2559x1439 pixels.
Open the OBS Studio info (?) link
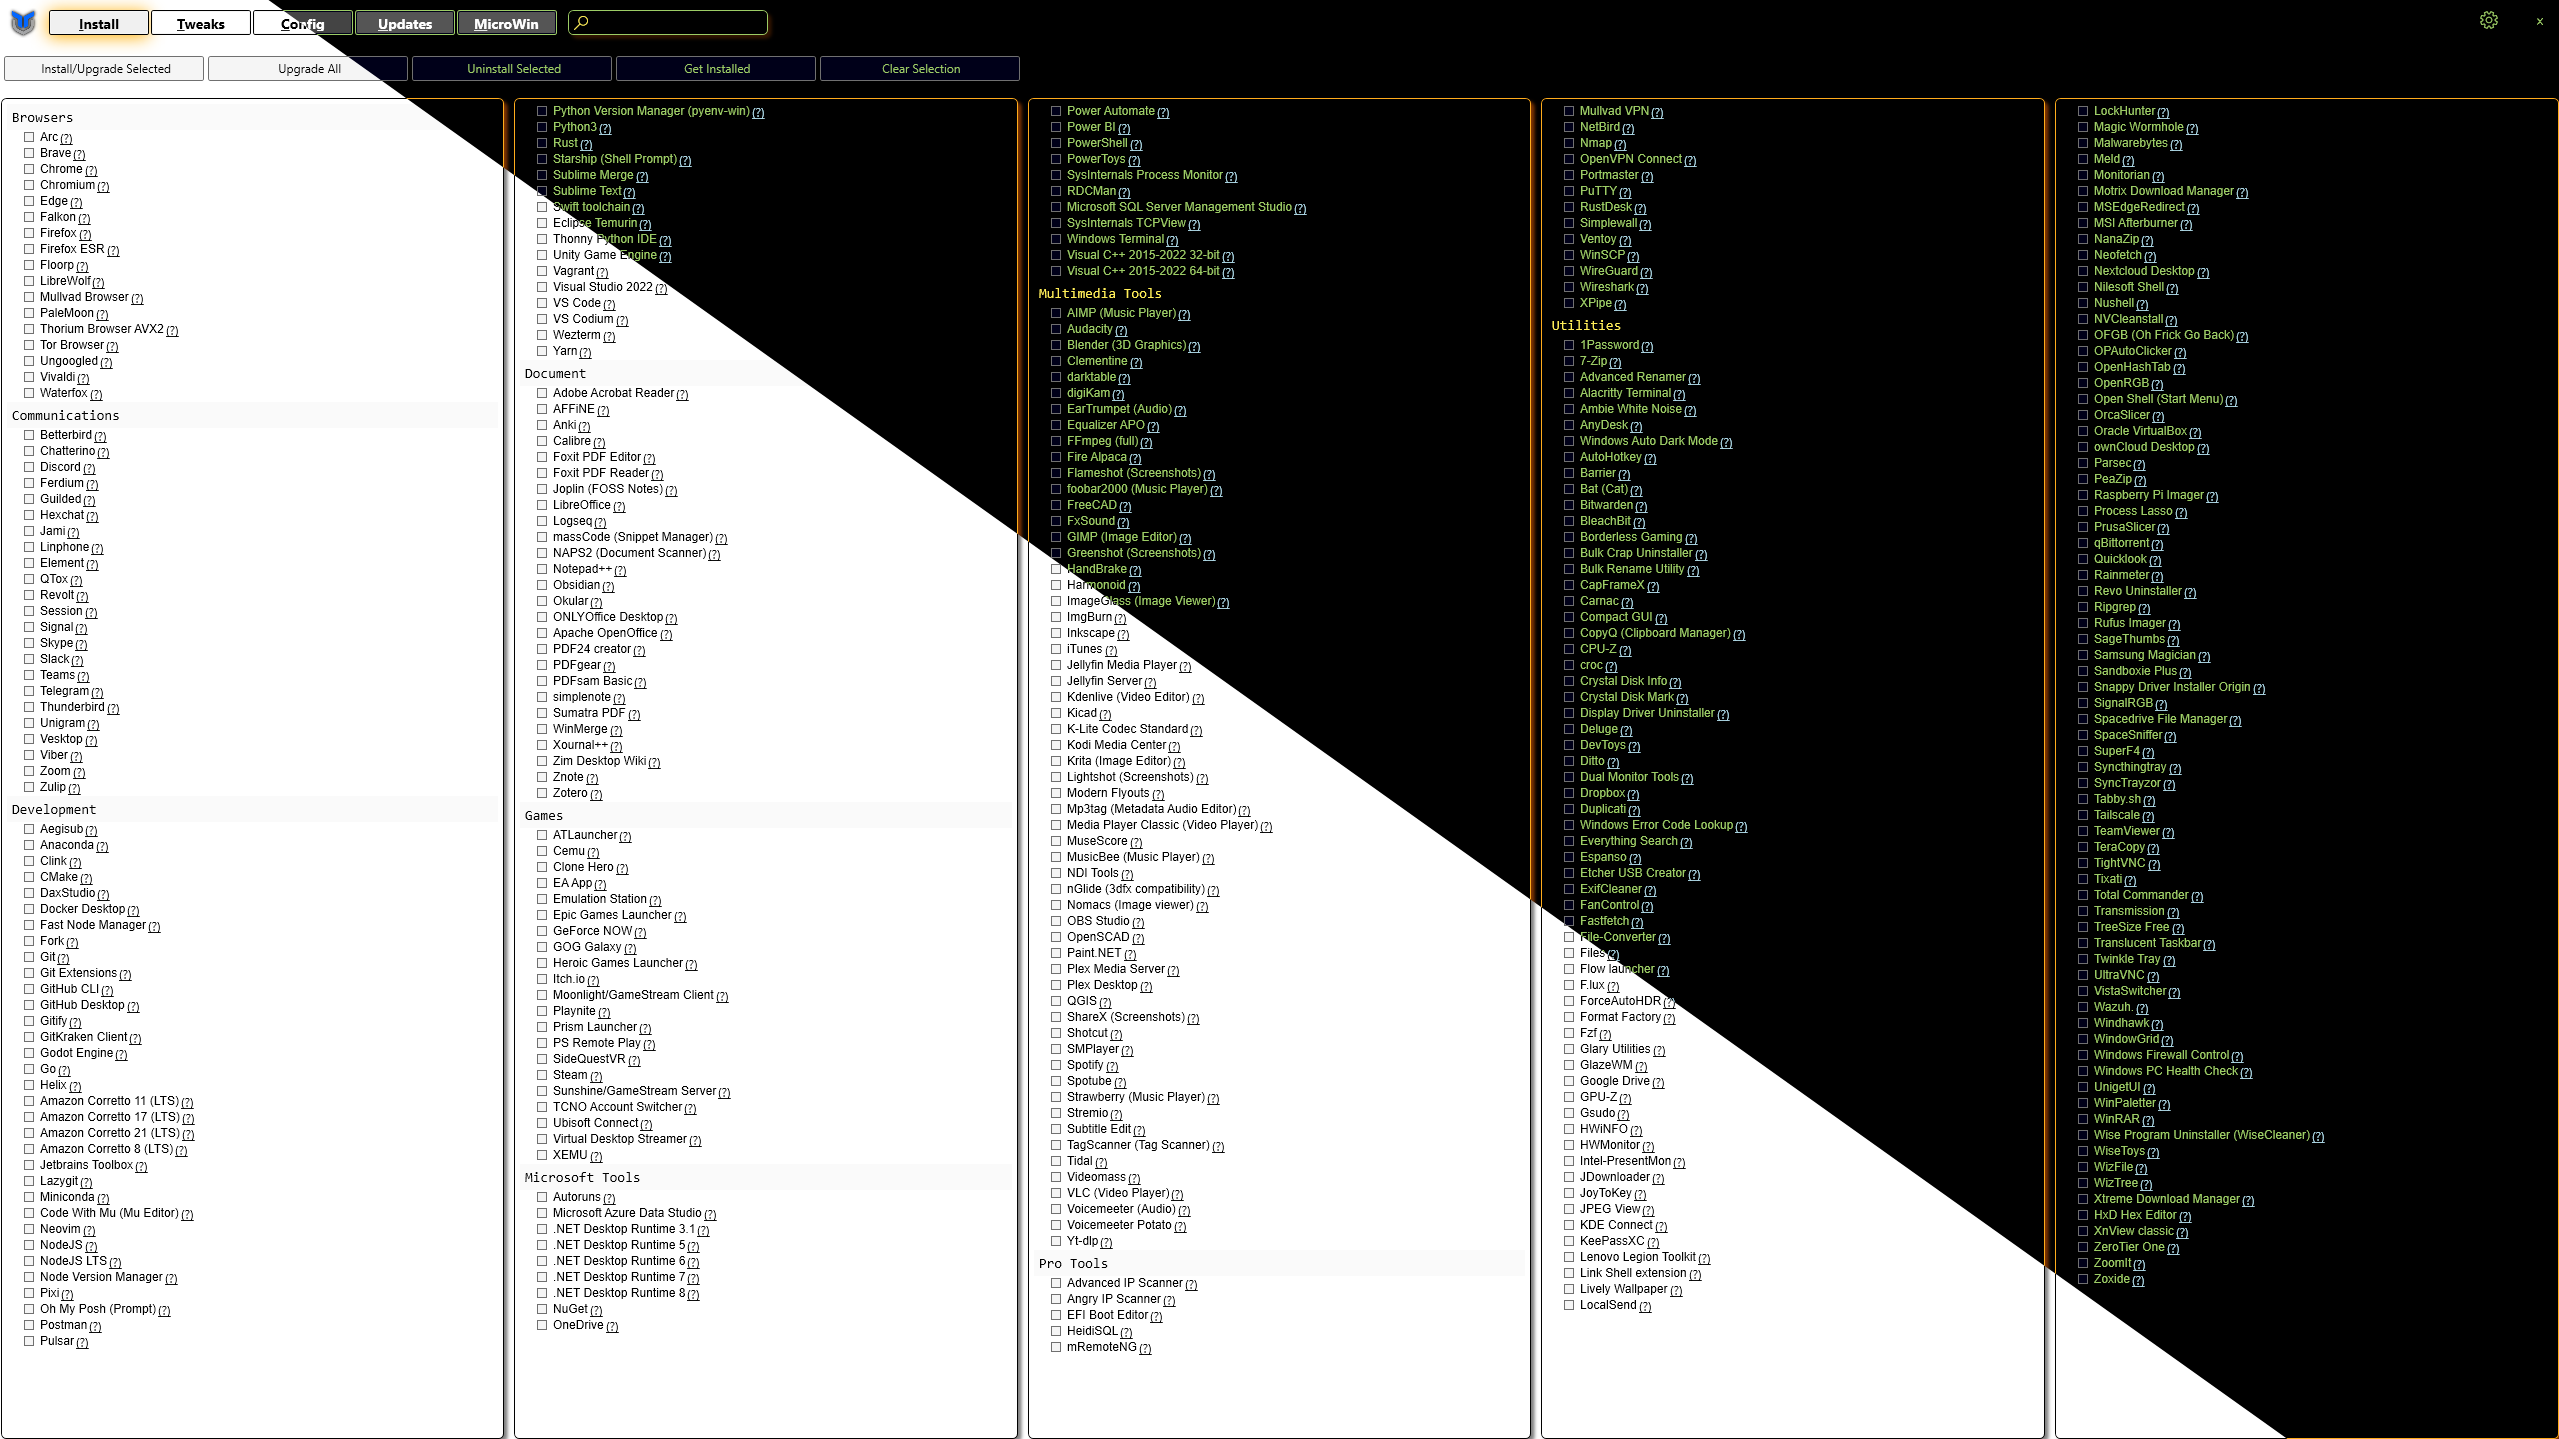click(x=1138, y=922)
